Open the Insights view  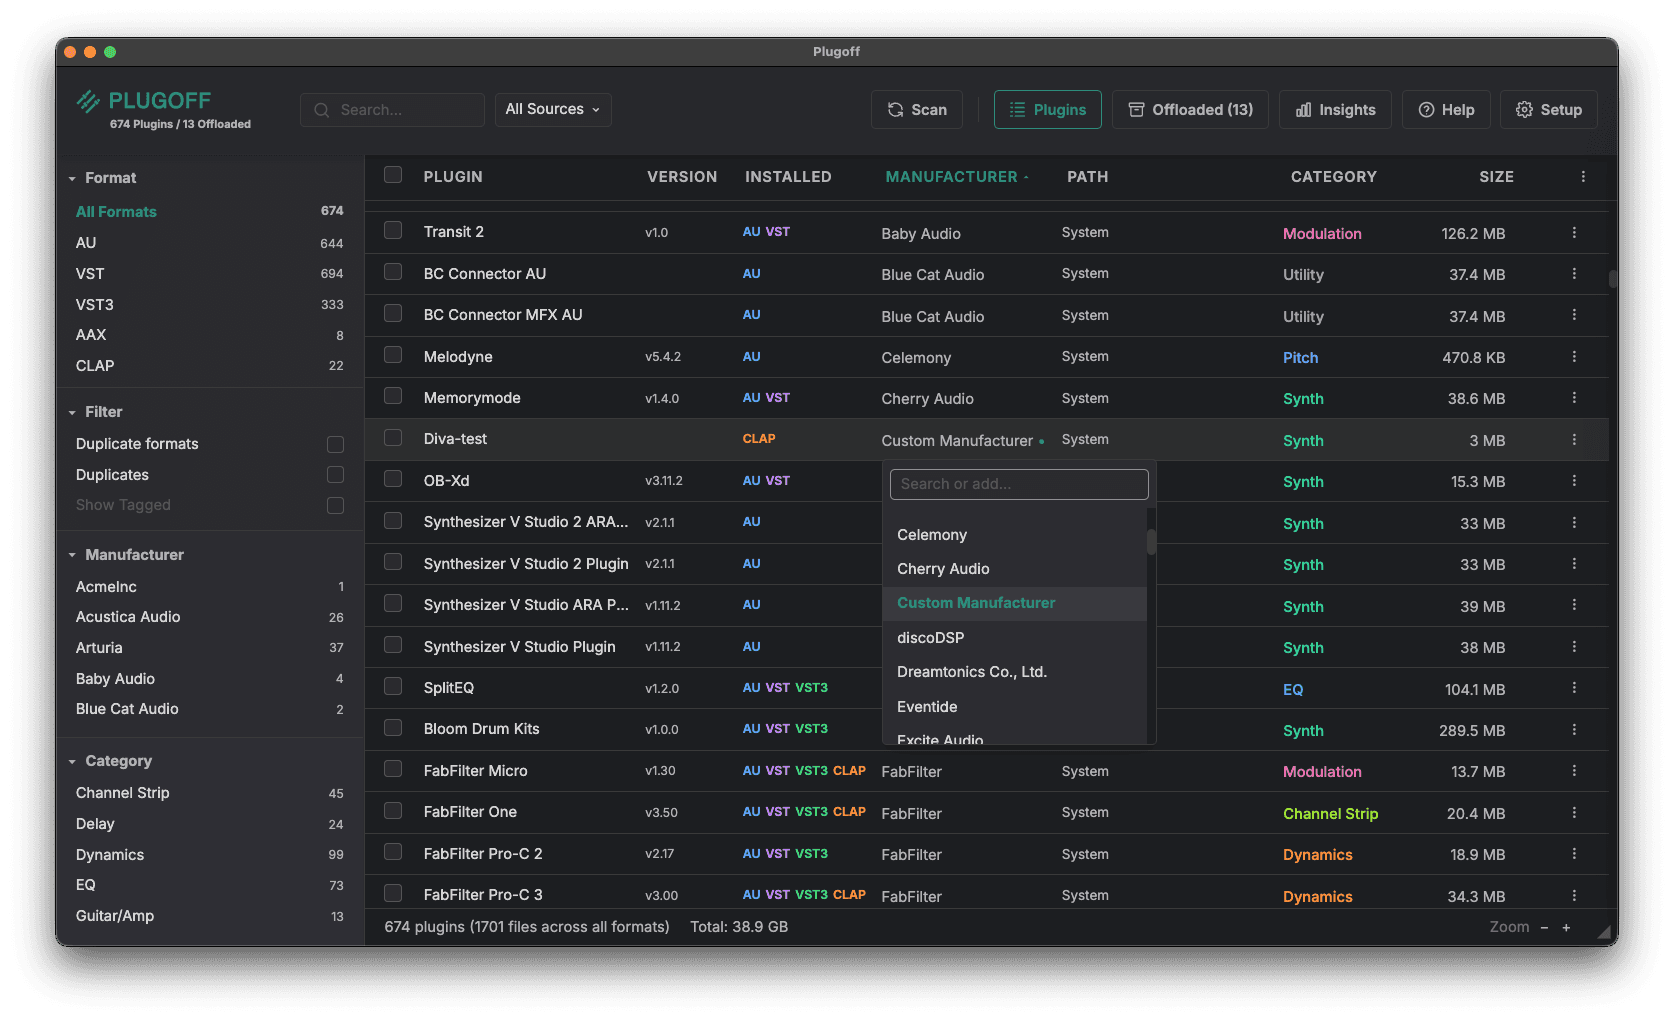click(x=1335, y=110)
